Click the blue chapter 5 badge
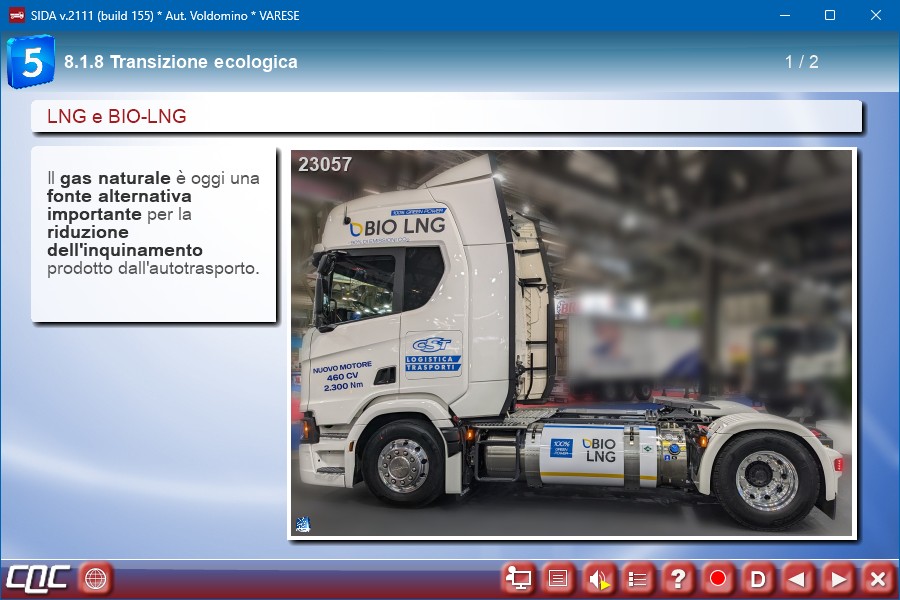The image size is (900, 600). [x=30, y=62]
